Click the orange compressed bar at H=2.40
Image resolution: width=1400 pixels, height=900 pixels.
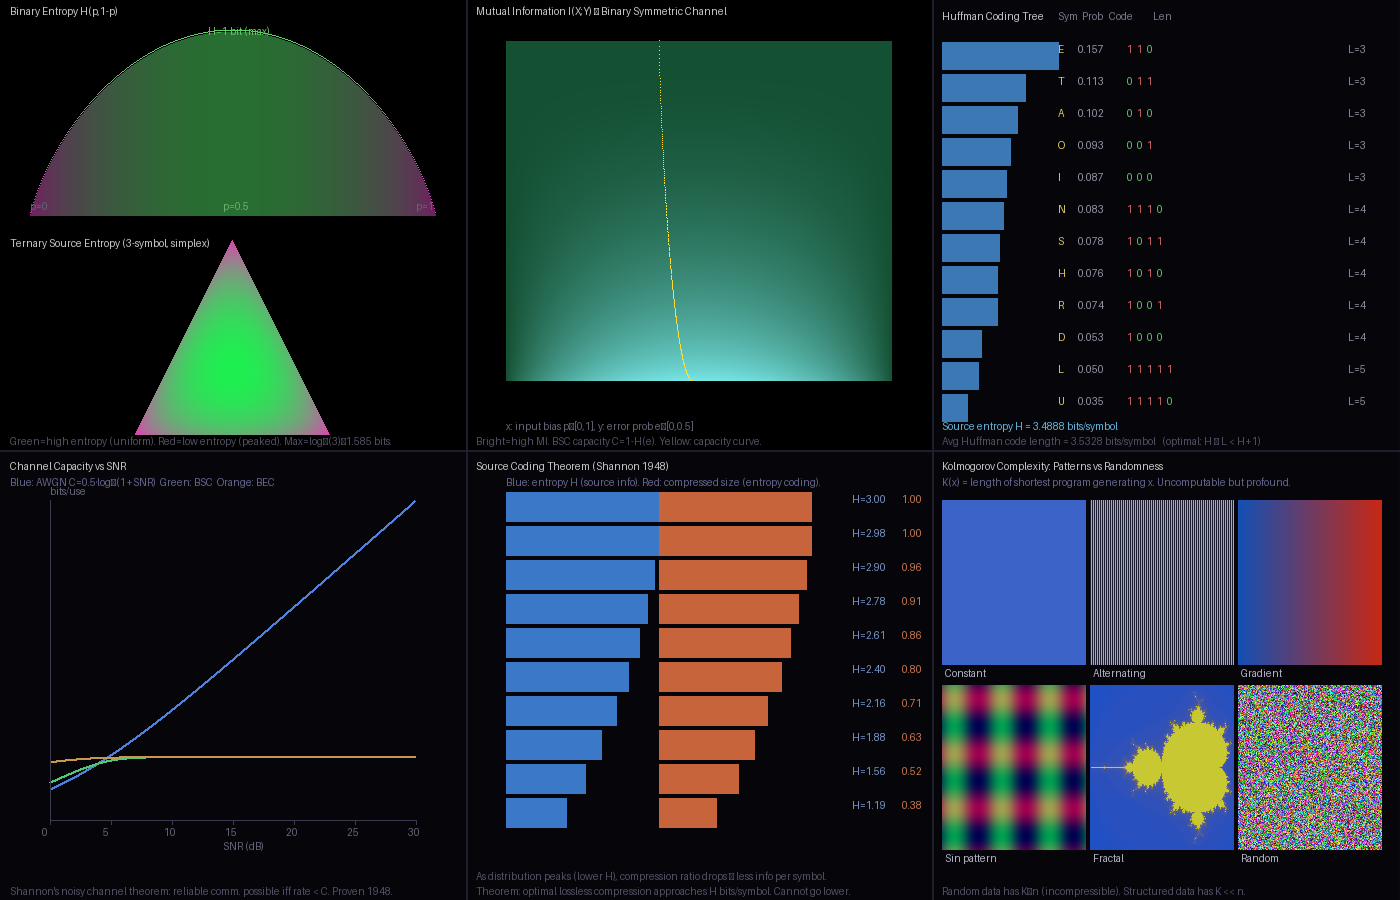[x=720, y=677]
